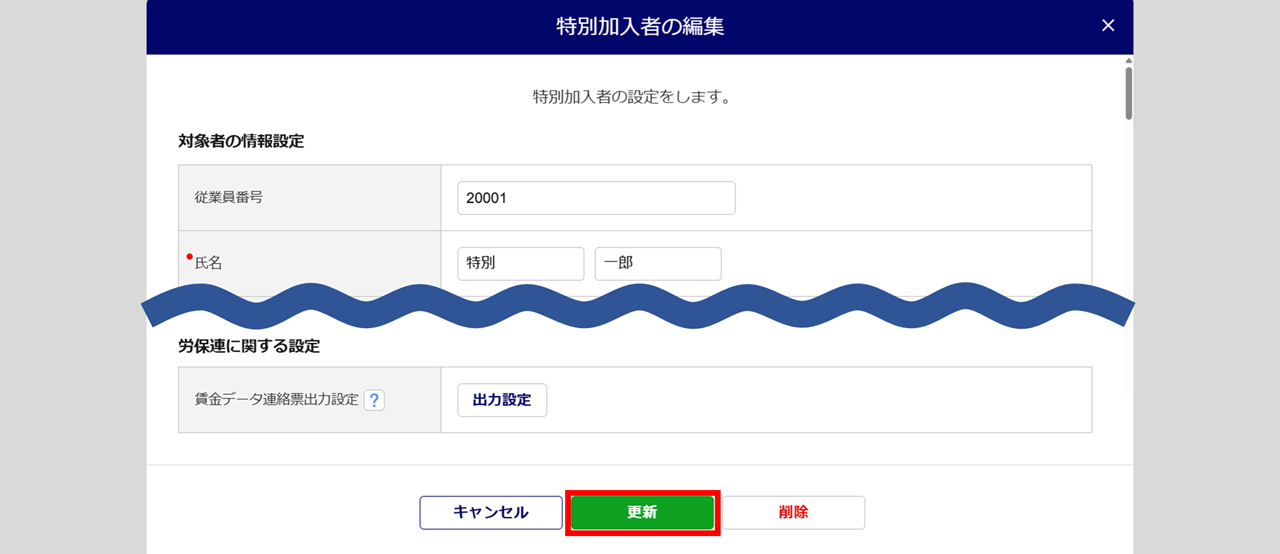Image resolution: width=1280 pixels, height=554 pixels.
Task: Click the 特別加入者の編集 title text
Action: pyautogui.click(x=640, y=27)
